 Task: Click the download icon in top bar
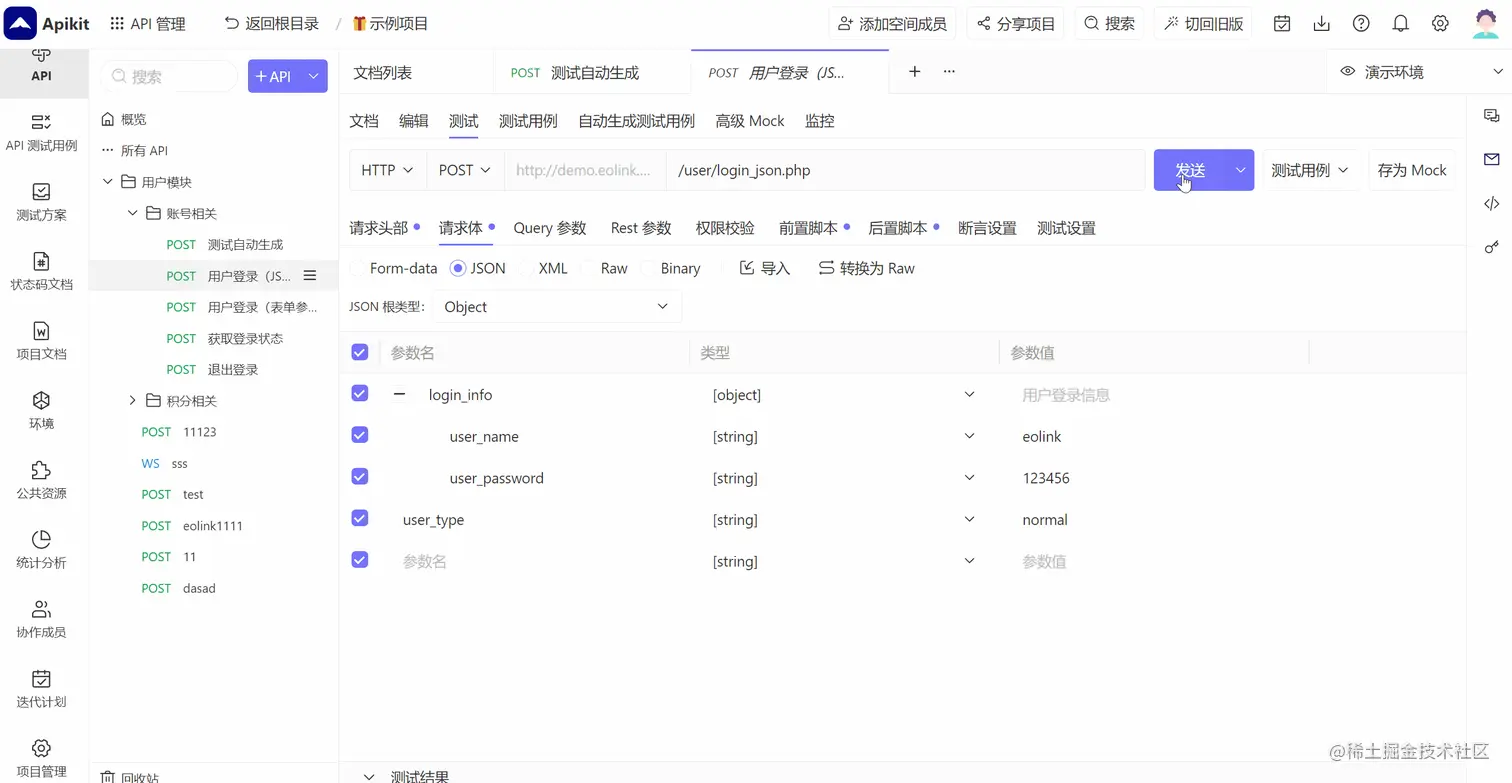coord(1322,23)
